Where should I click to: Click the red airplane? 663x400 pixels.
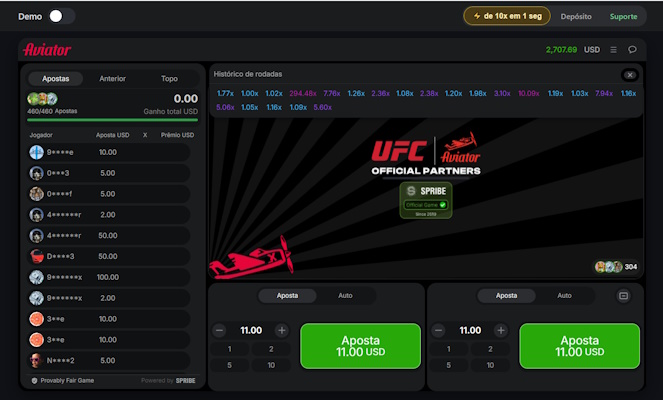[x=252, y=258]
